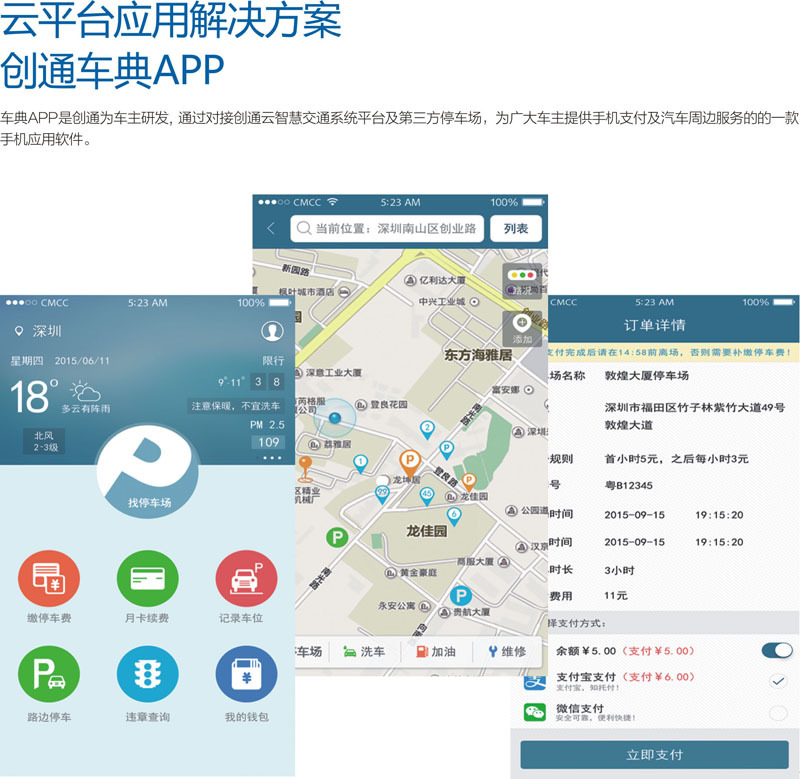This screenshot has width=800, height=779.
Task: Tap the 粤B12345 license plate value
Action: pos(629,485)
